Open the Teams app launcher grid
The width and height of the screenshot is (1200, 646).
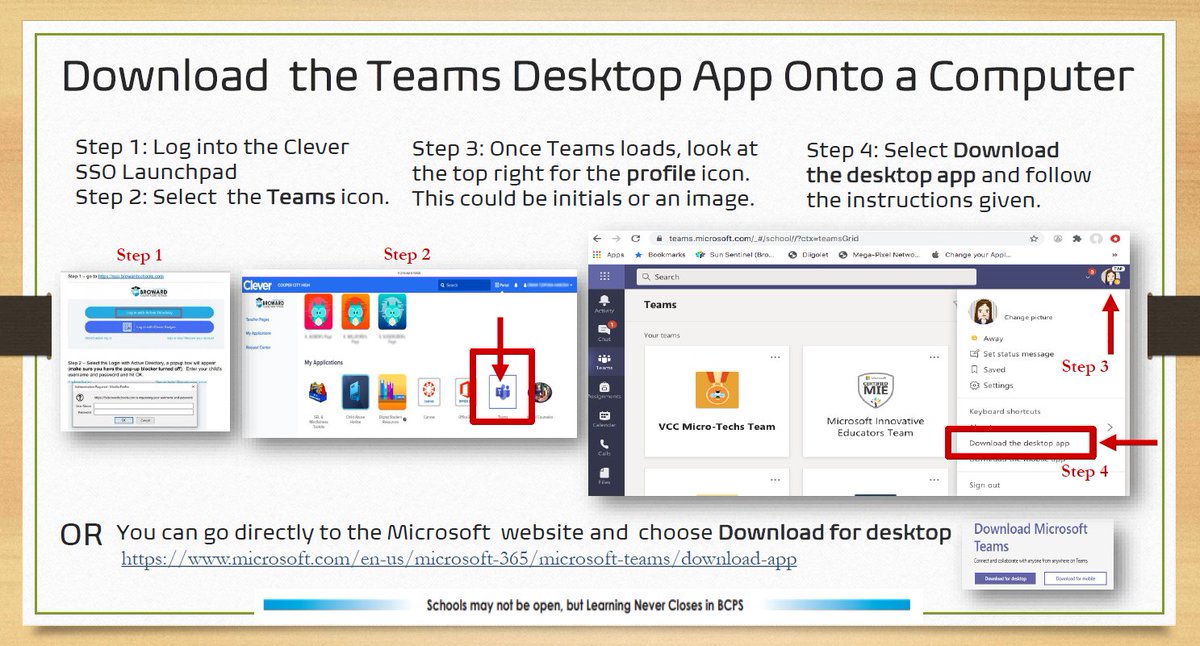coord(604,276)
